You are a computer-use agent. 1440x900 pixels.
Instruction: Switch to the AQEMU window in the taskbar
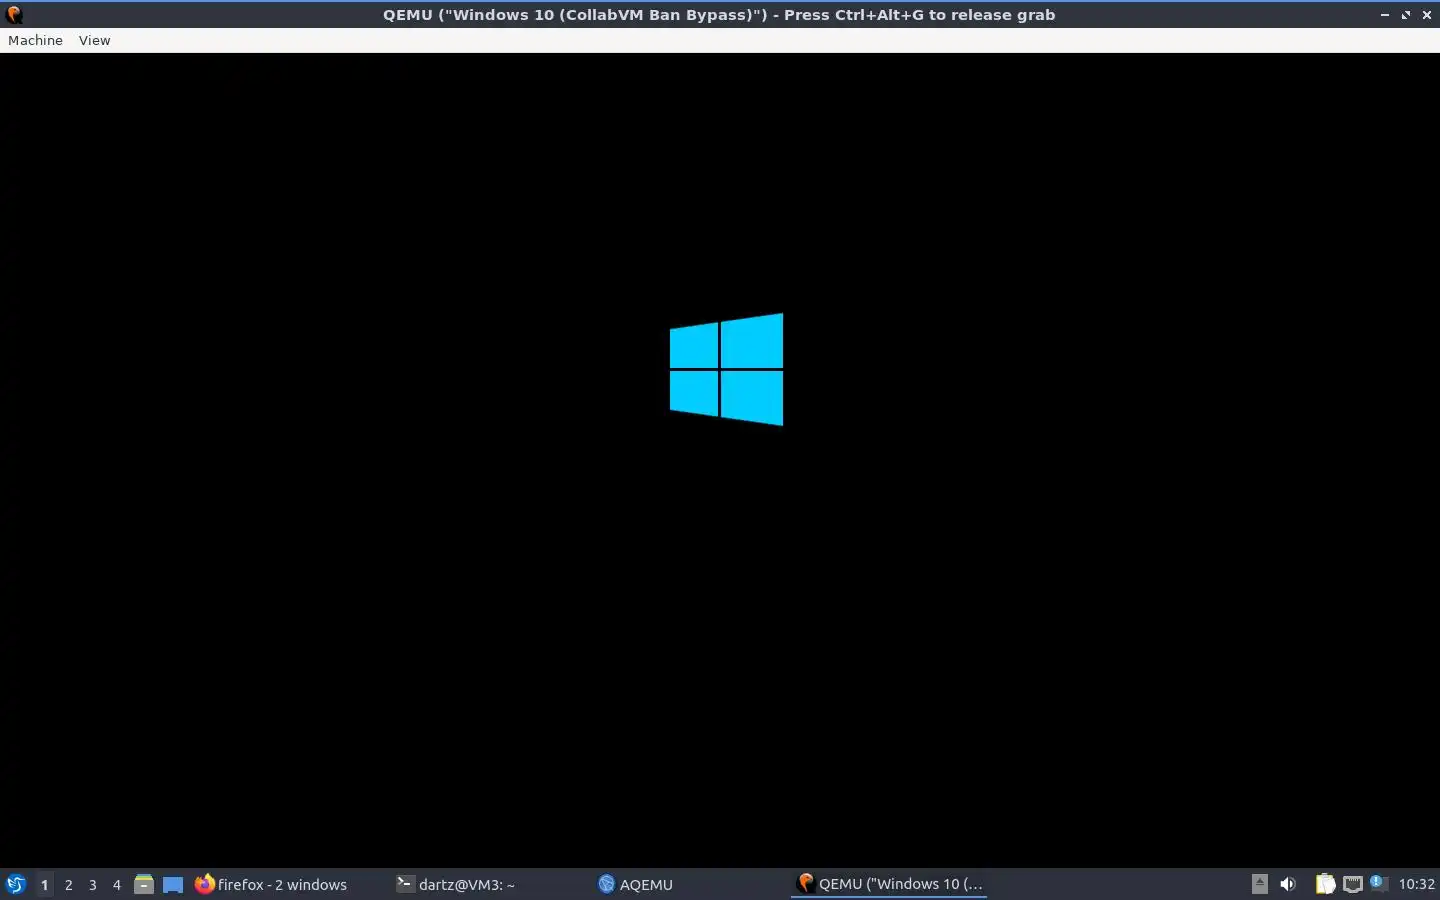tap(636, 884)
